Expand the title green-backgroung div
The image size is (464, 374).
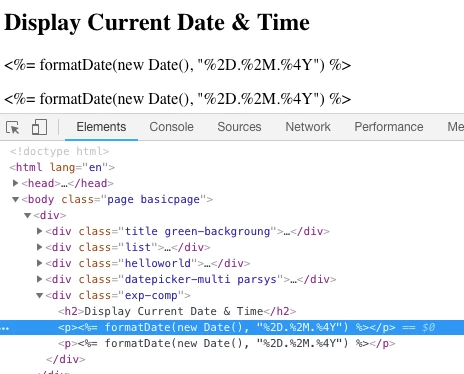point(39,231)
